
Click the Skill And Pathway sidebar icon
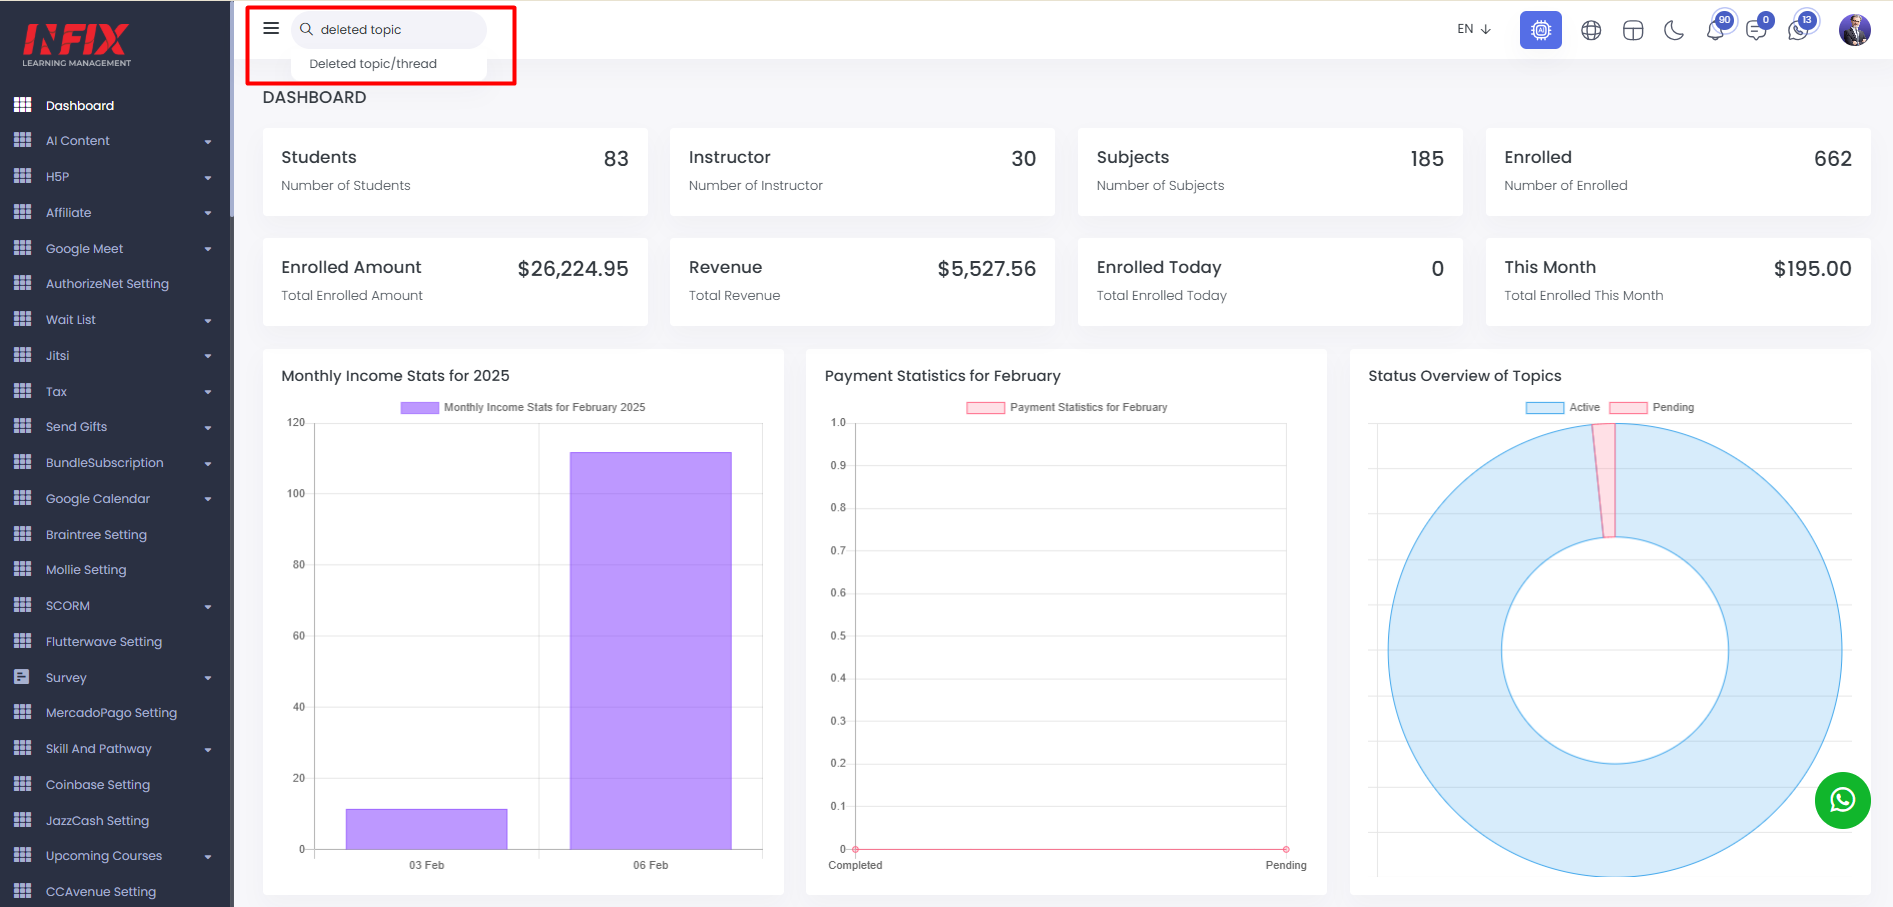click(23, 748)
